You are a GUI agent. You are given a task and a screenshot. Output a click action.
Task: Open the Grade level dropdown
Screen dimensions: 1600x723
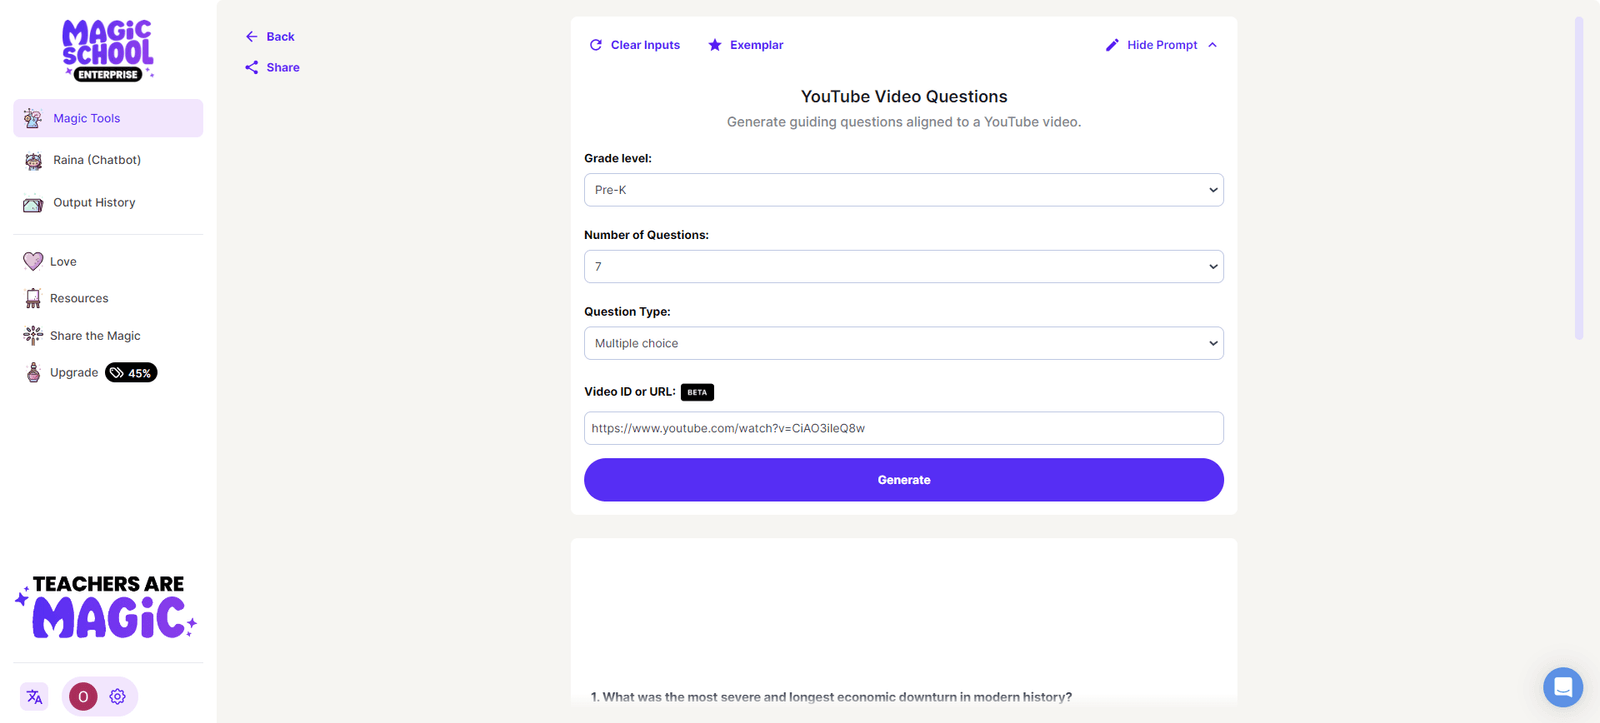pos(903,189)
